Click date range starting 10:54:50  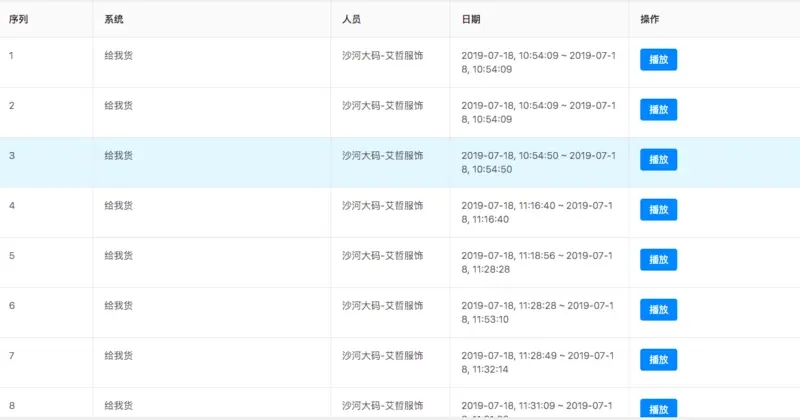538,162
